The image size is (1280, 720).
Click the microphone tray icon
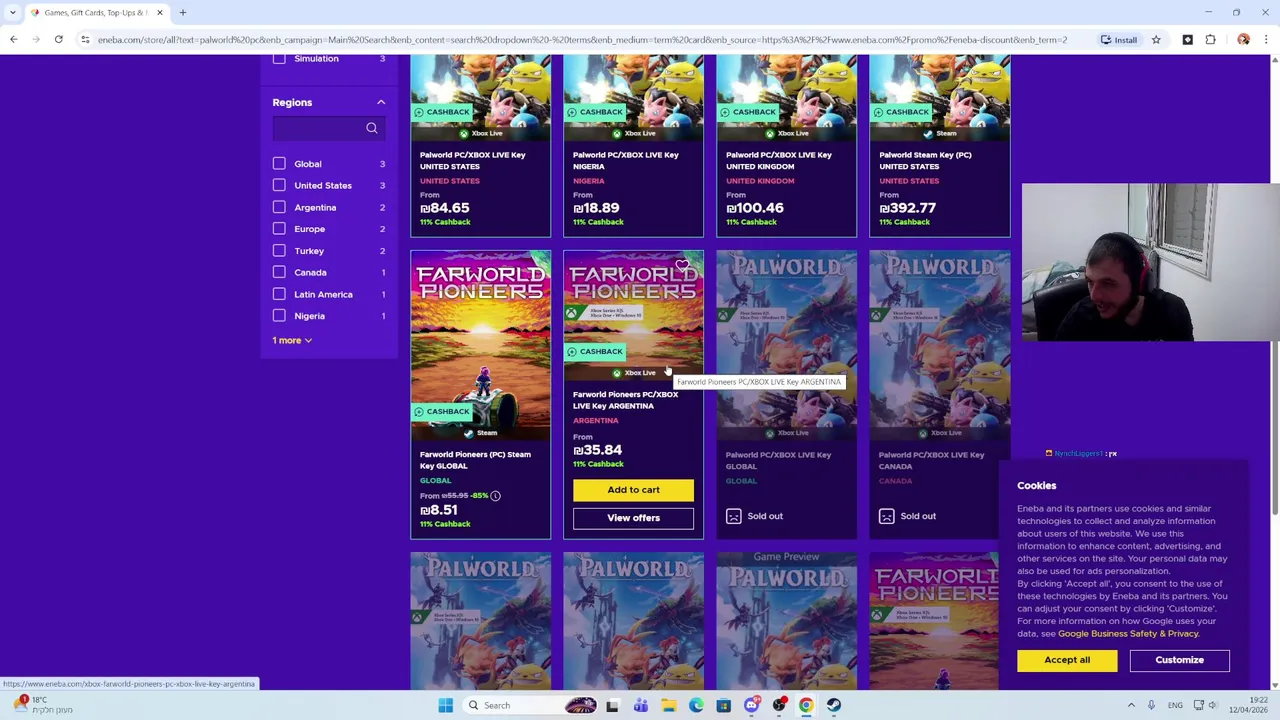click(x=1151, y=705)
